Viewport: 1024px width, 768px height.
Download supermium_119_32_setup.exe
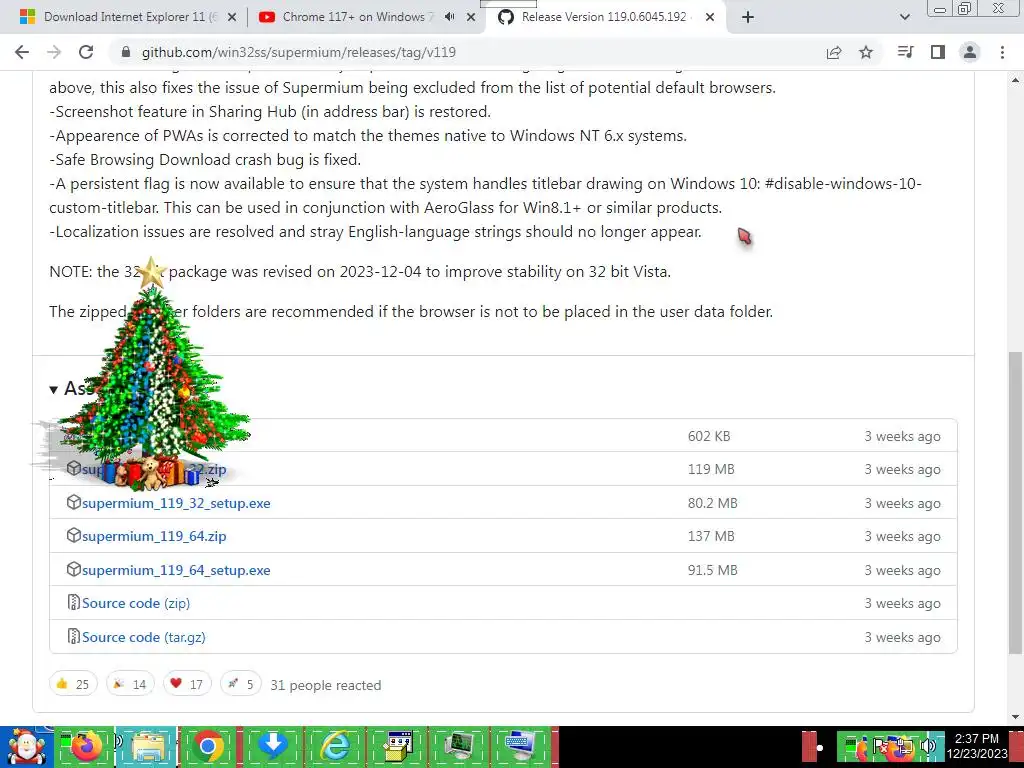click(x=176, y=504)
